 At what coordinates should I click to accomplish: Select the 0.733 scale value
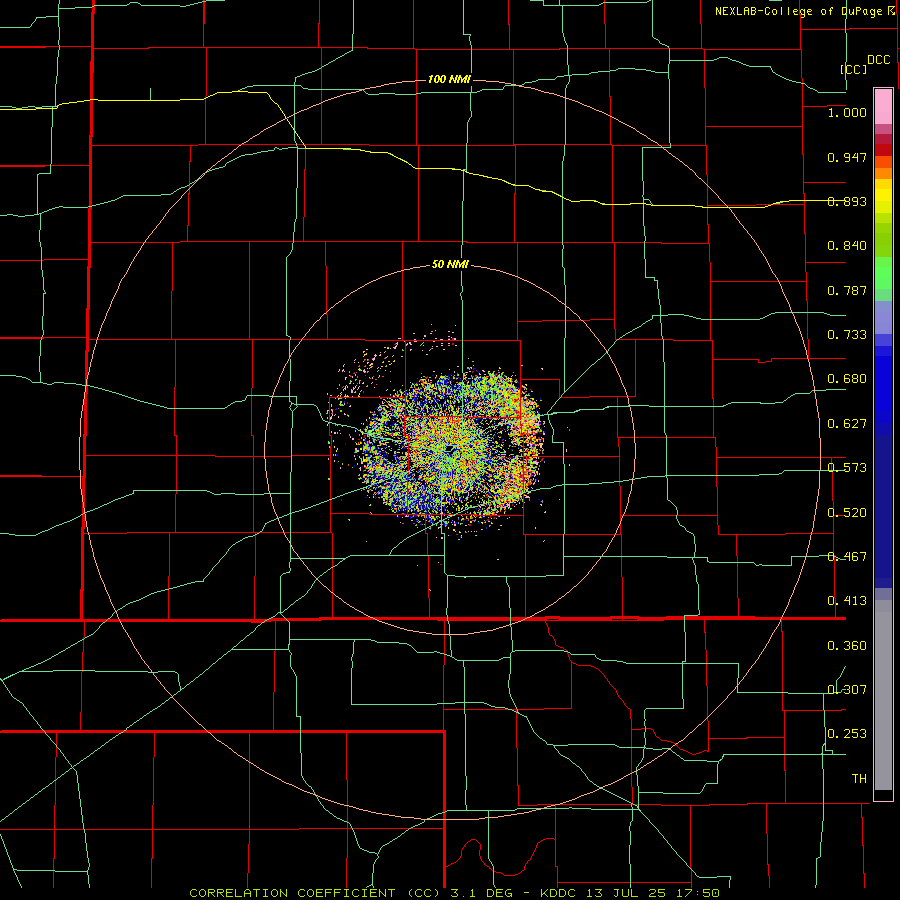tap(847, 335)
